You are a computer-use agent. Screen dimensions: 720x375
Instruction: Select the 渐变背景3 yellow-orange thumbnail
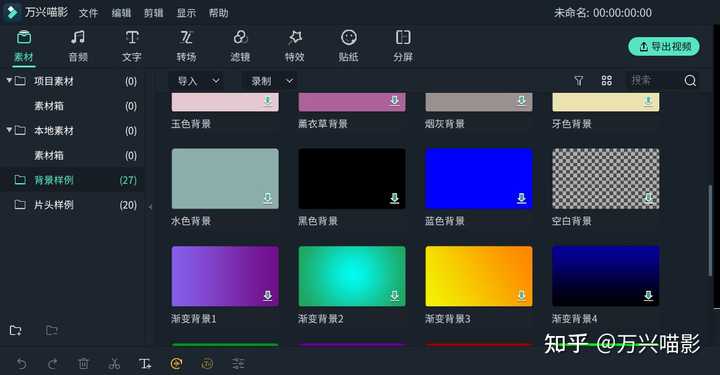(x=479, y=276)
